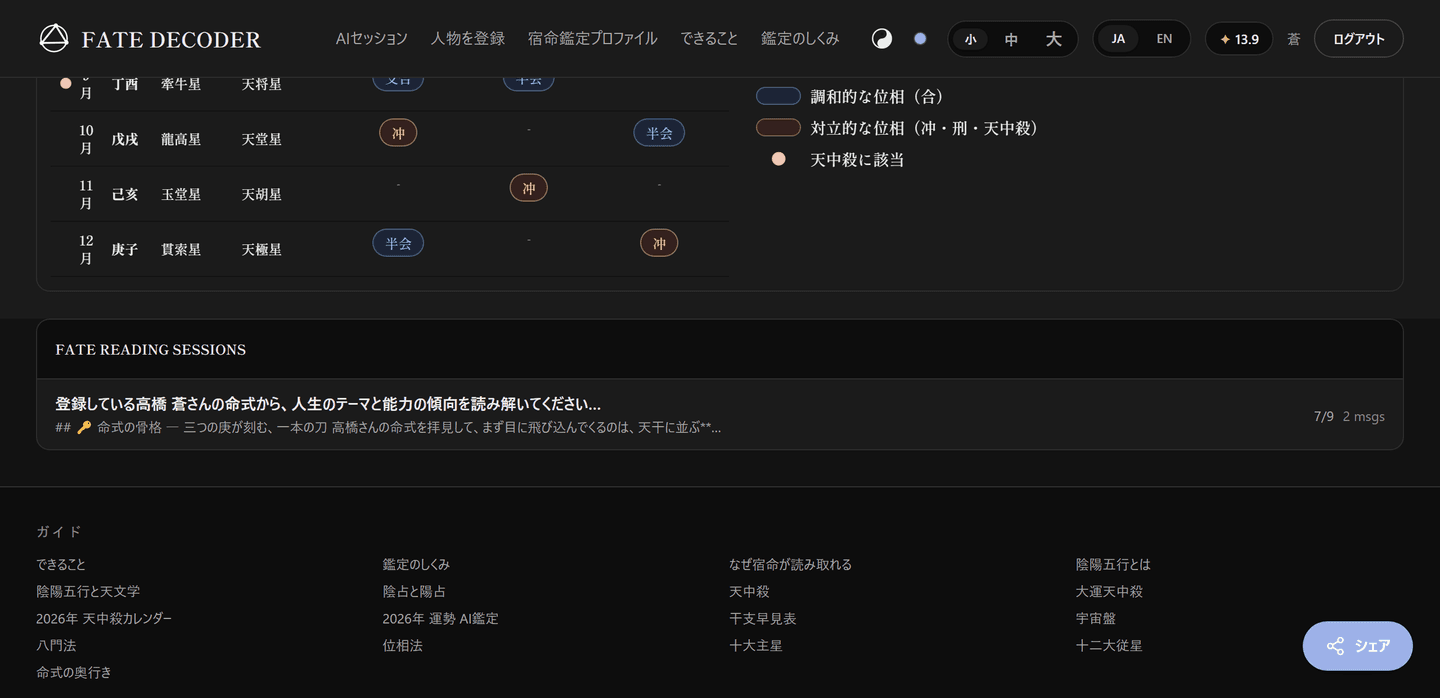Screen dimensions: 1440x698
Task: Open the シェア share button
Action: tap(1358, 646)
